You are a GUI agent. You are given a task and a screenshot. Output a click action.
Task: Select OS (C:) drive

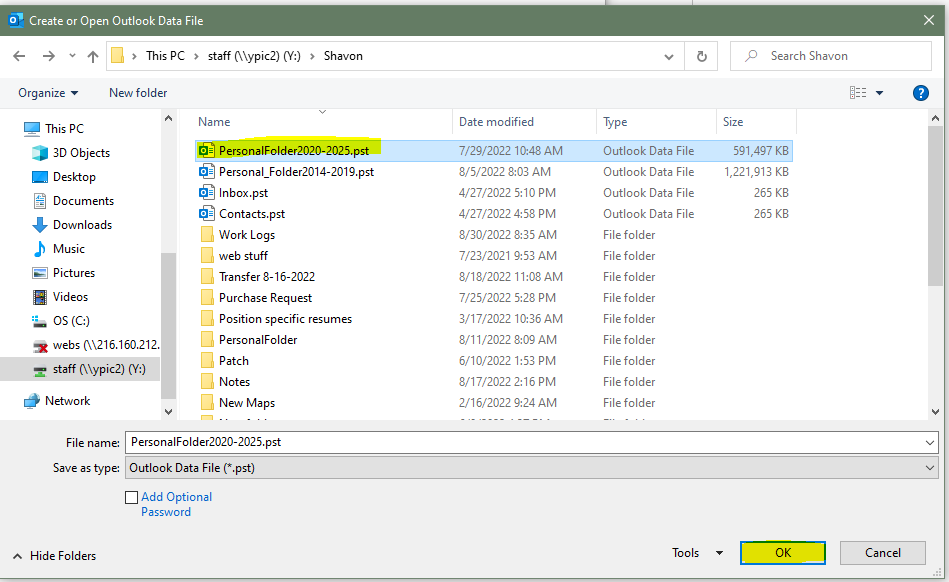coord(71,321)
